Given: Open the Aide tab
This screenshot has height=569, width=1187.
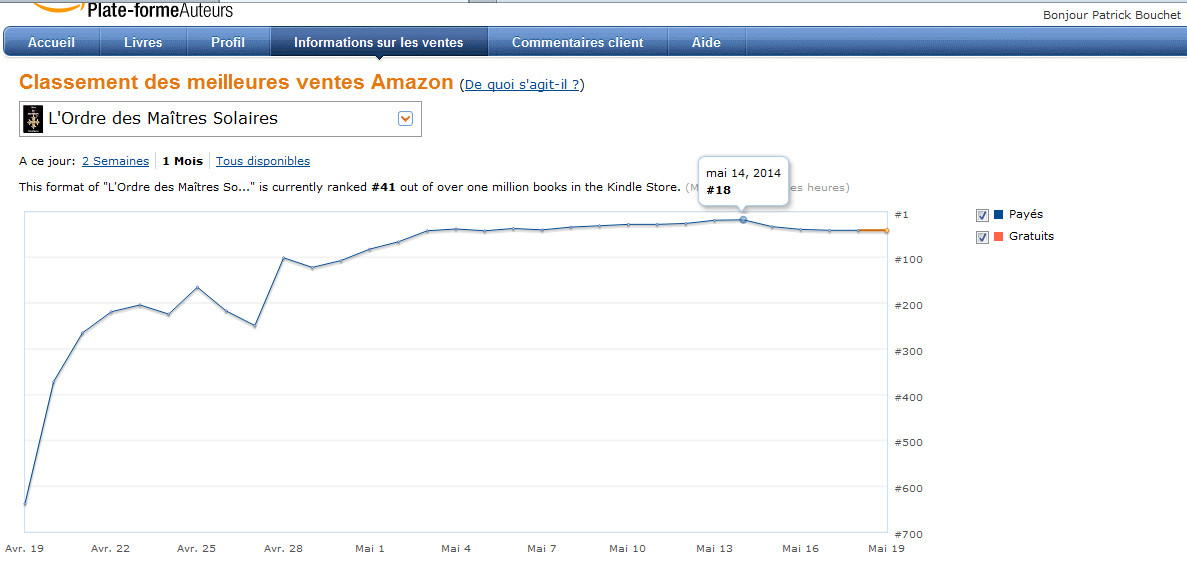Looking at the screenshot, I should point(706,42).
